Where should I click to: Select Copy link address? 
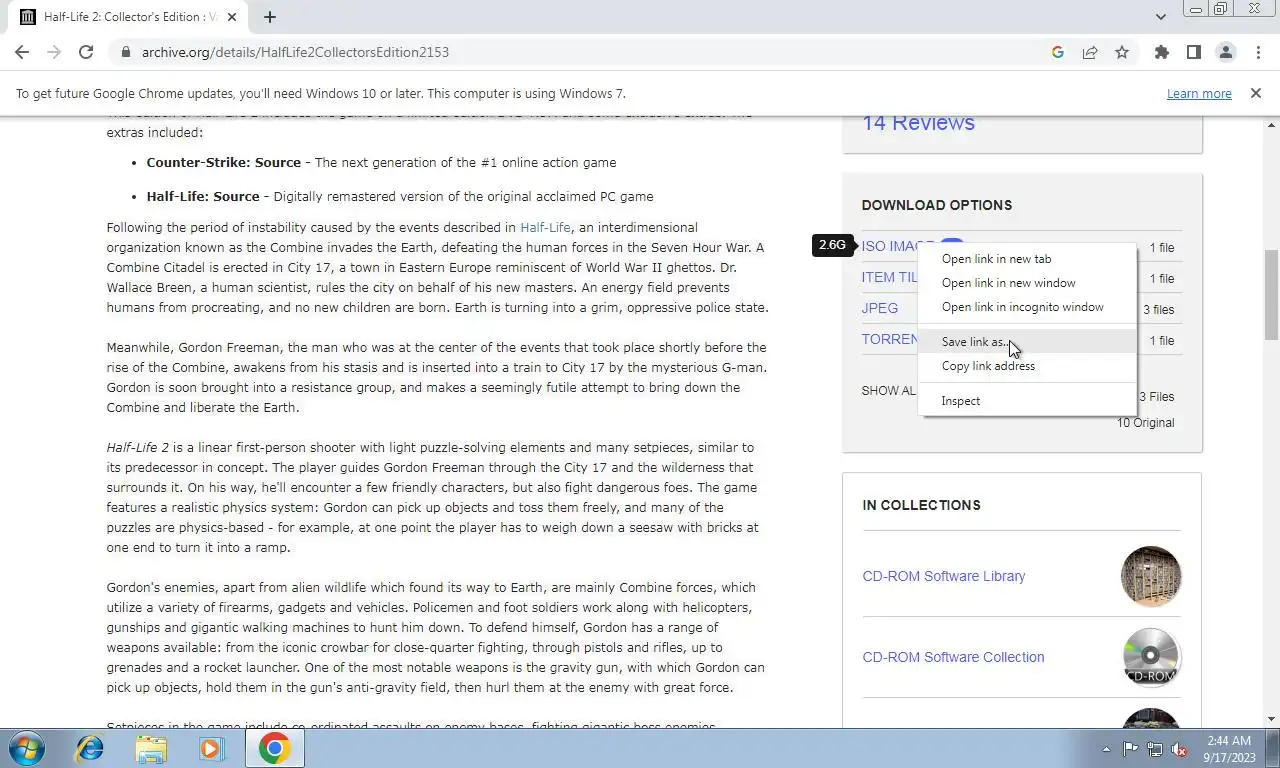(1027, 366)
